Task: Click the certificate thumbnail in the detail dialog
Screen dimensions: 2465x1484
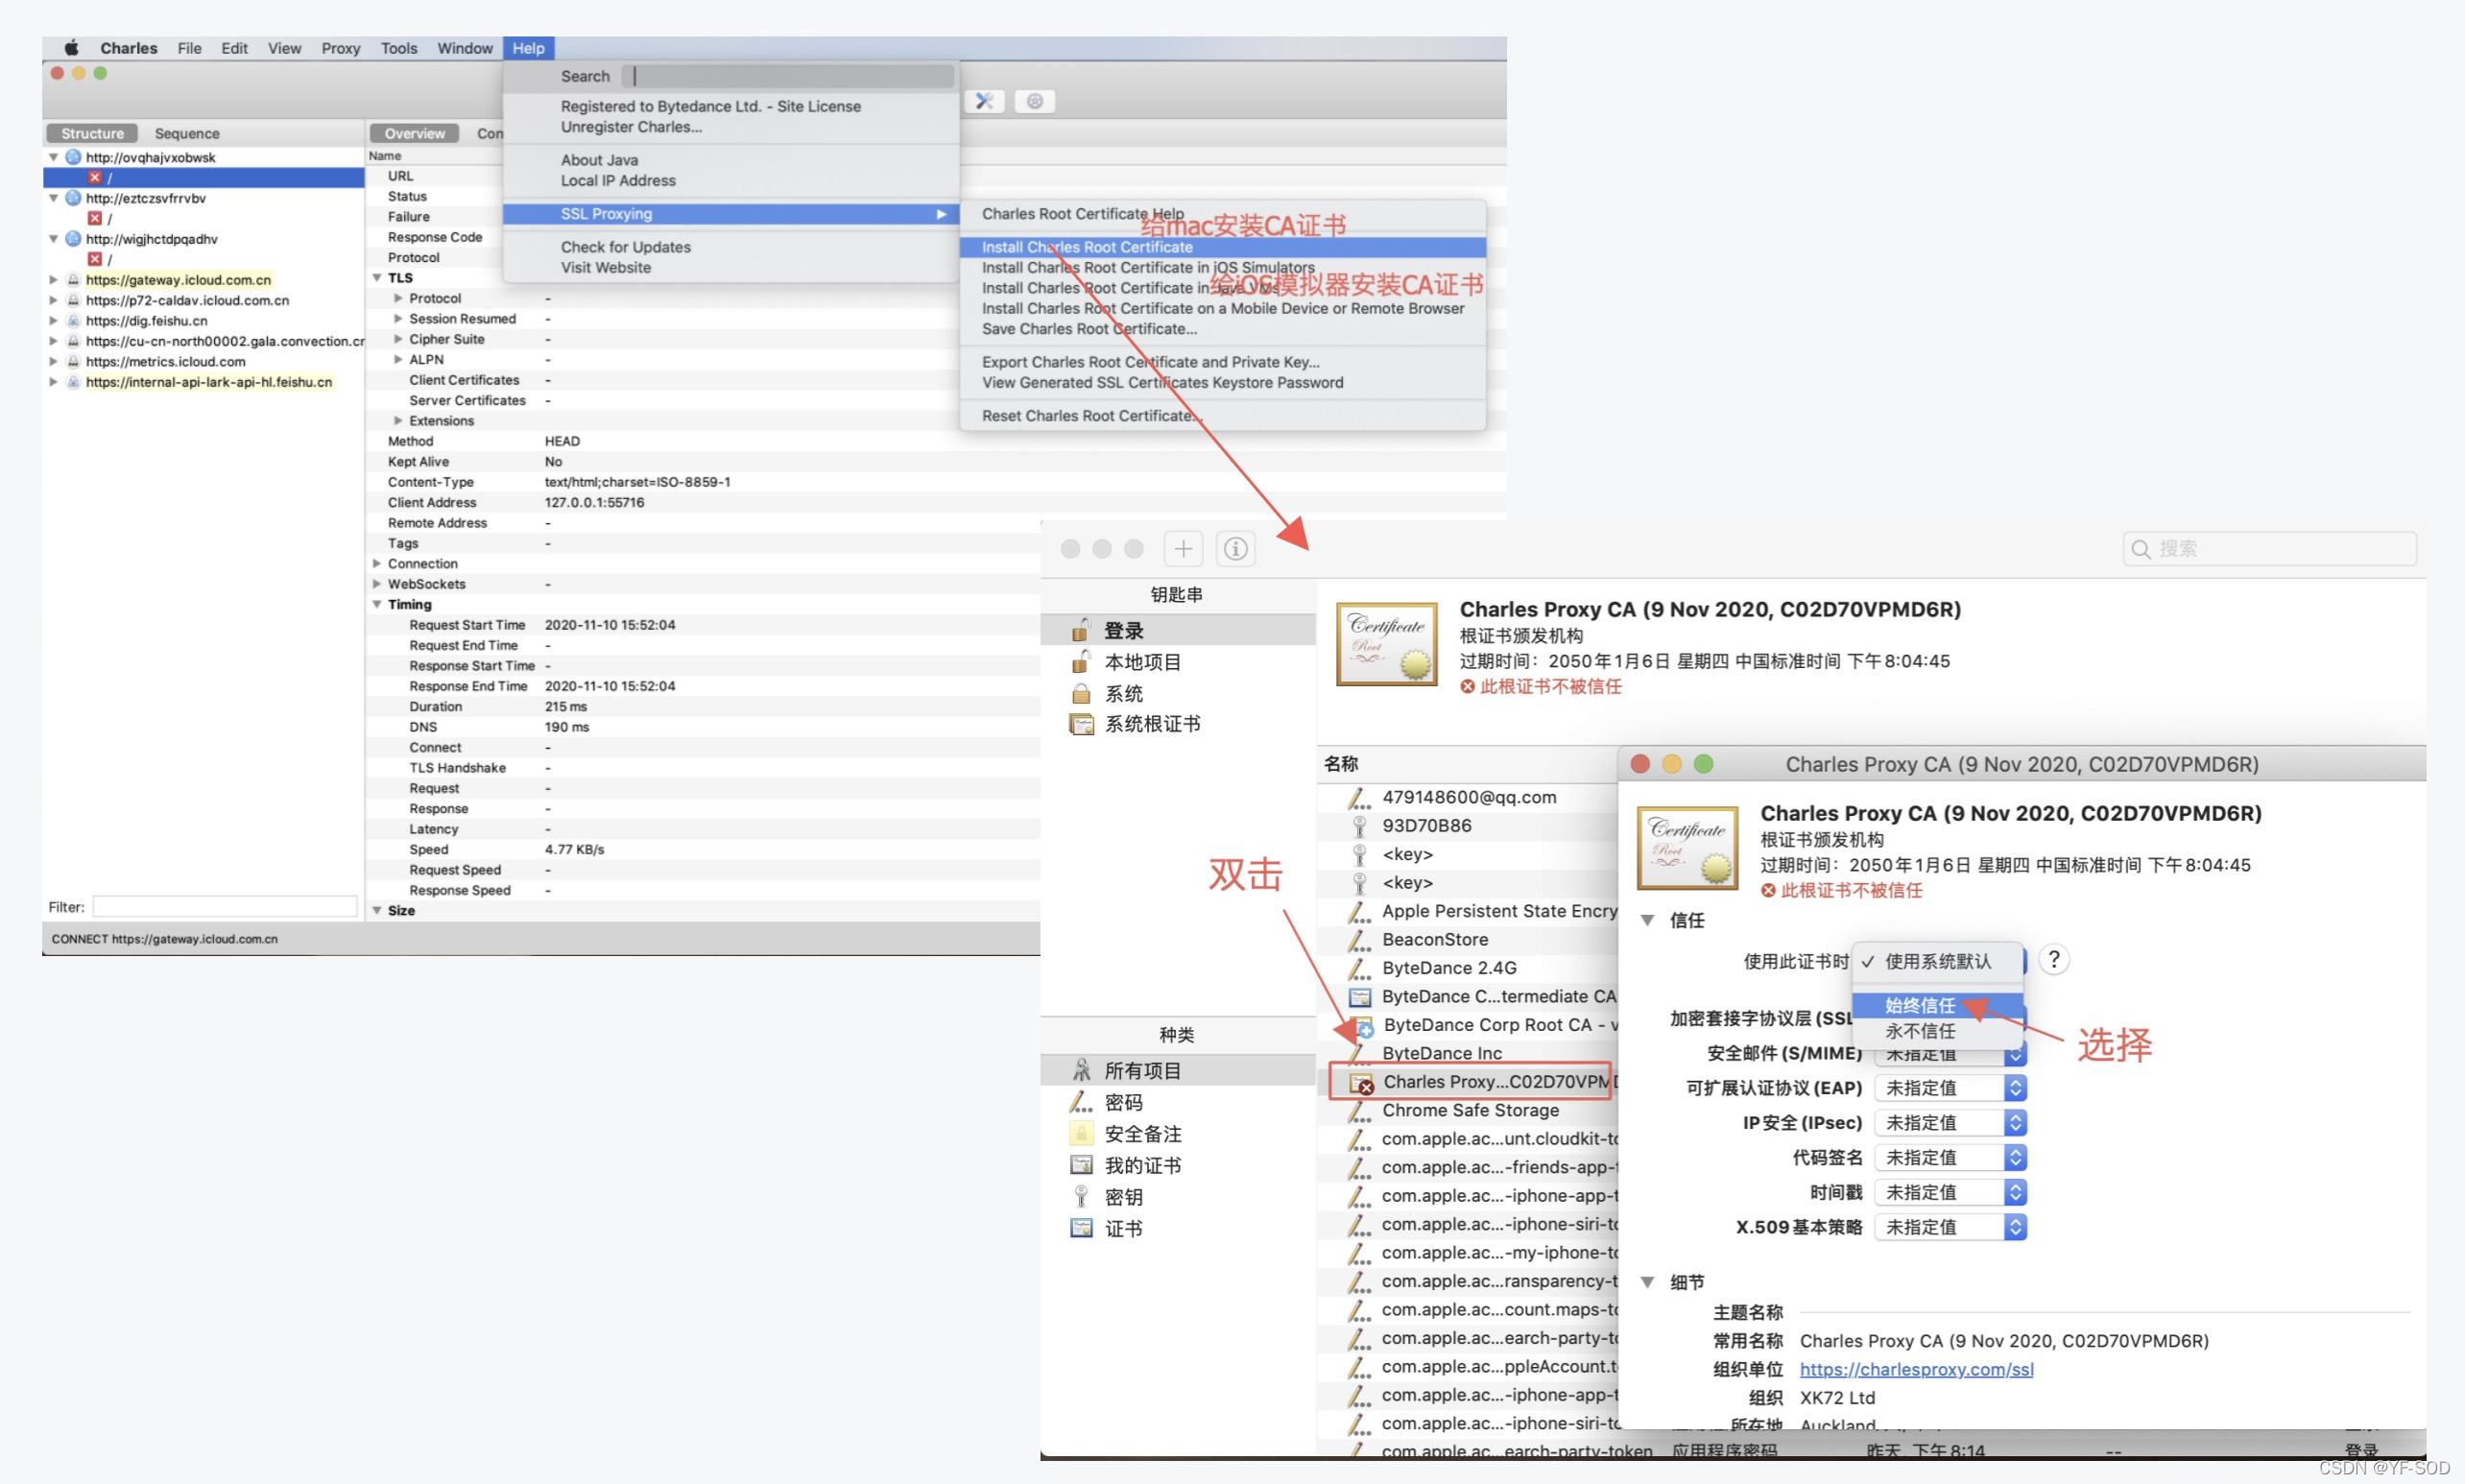Action: click(x=1687, y=847)
